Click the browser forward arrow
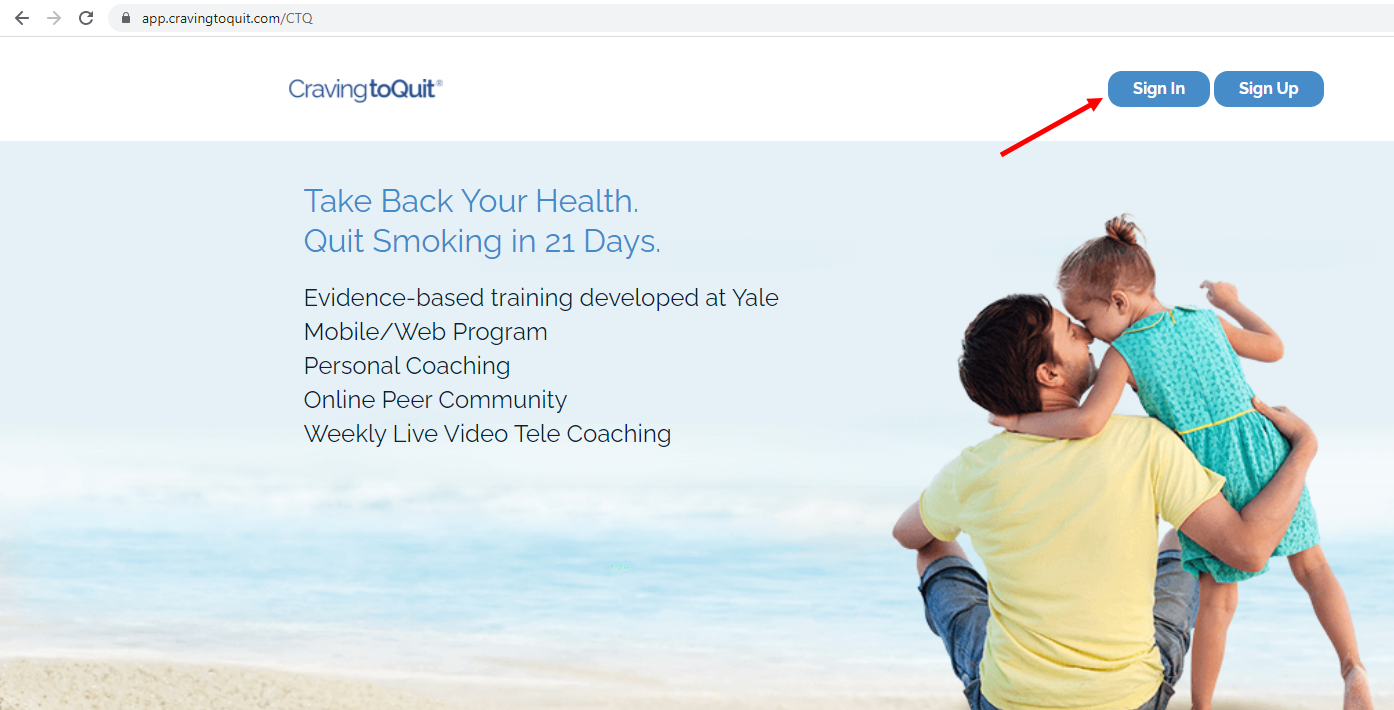 point(54,18)
